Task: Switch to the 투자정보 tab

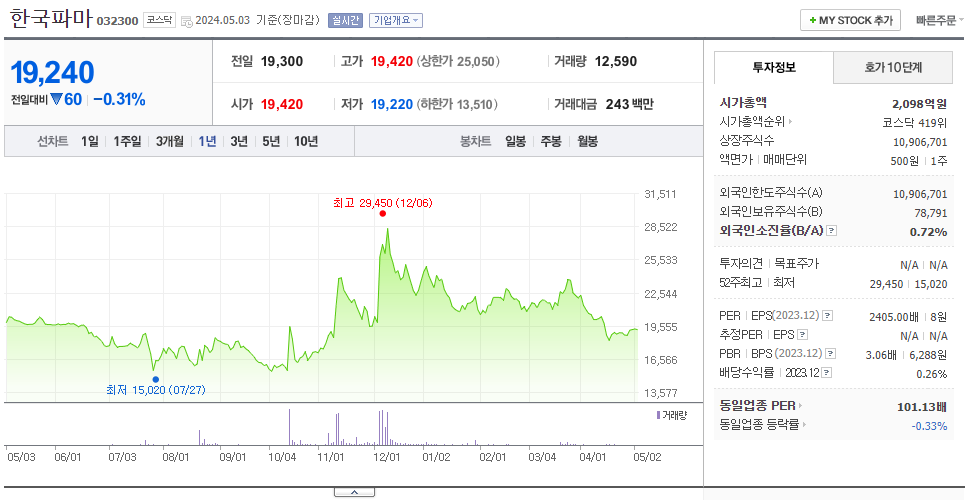Action: [774, 68]
